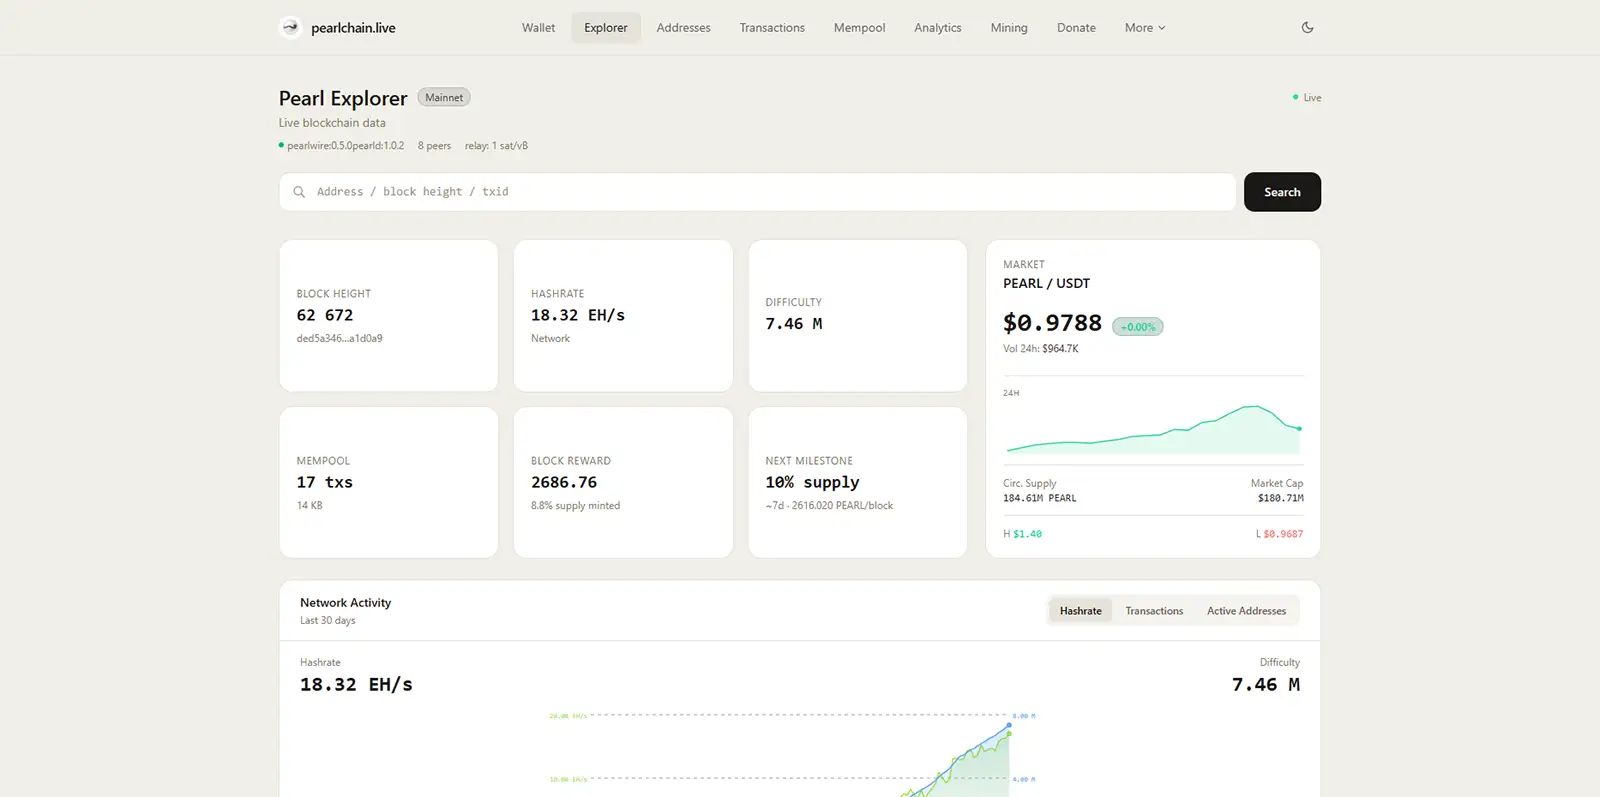Click the $0.9788 price value
The image size is (1600, 797).
coord(1052,323)
